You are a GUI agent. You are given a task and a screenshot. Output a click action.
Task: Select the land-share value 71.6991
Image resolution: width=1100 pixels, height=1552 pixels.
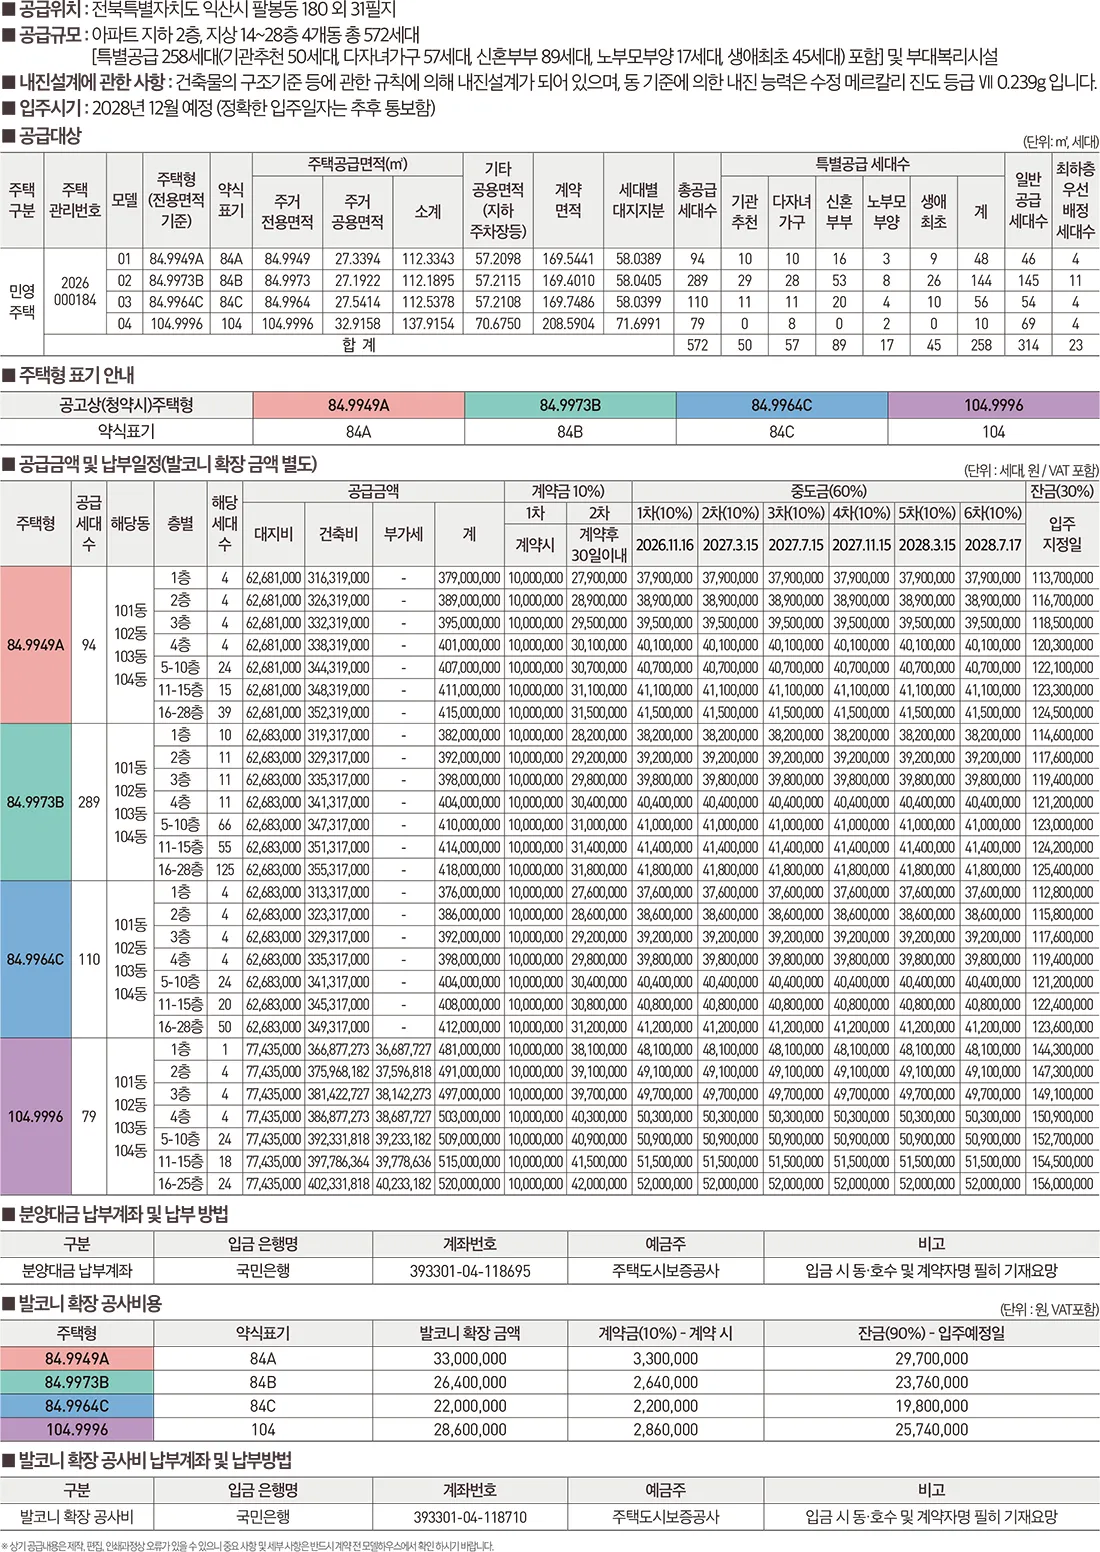click(x=638, y=324)
